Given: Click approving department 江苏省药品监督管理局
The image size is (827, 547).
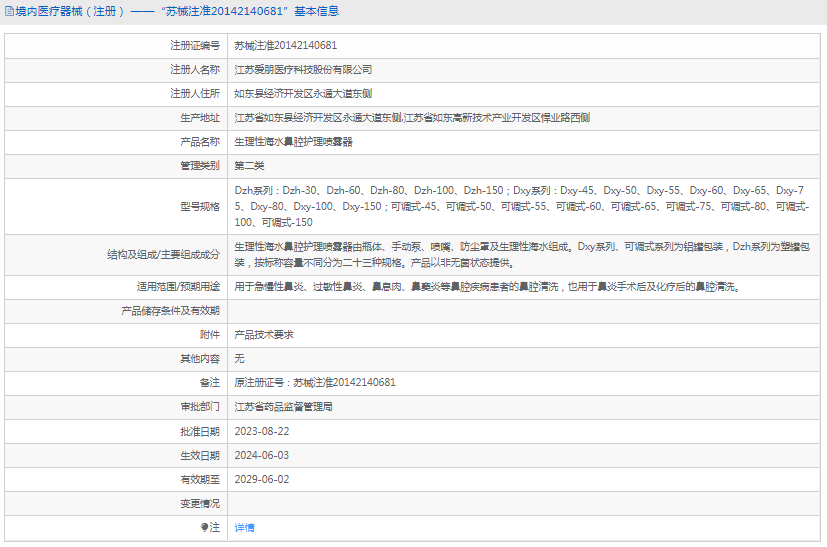Looking at the screenshot, I should pyautogui.click(x=283, y=407).
